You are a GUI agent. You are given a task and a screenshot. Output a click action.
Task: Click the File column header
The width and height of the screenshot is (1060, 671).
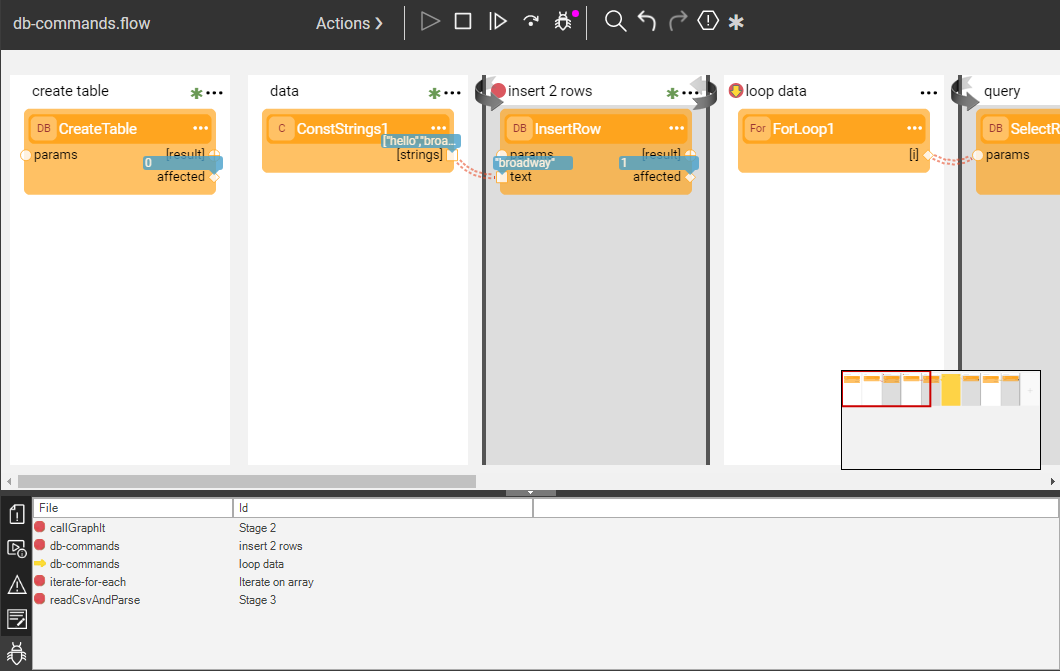[x=133, y=508]
